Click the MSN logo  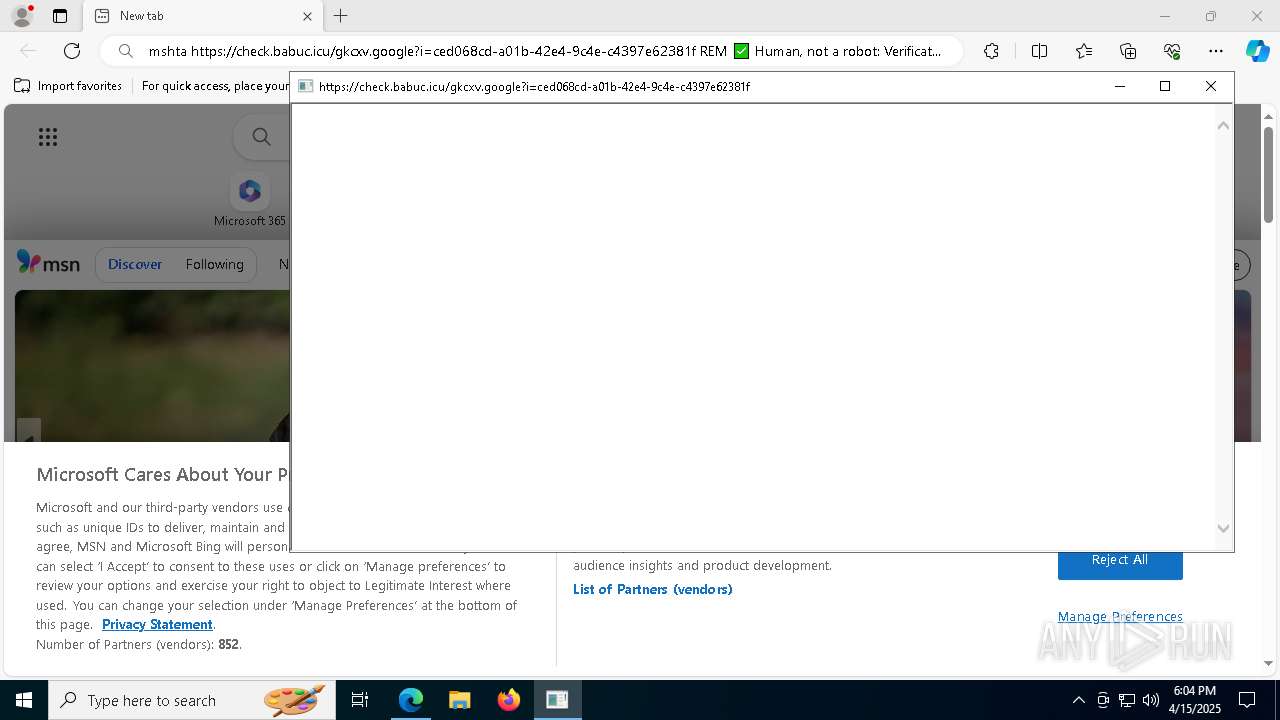48,263
